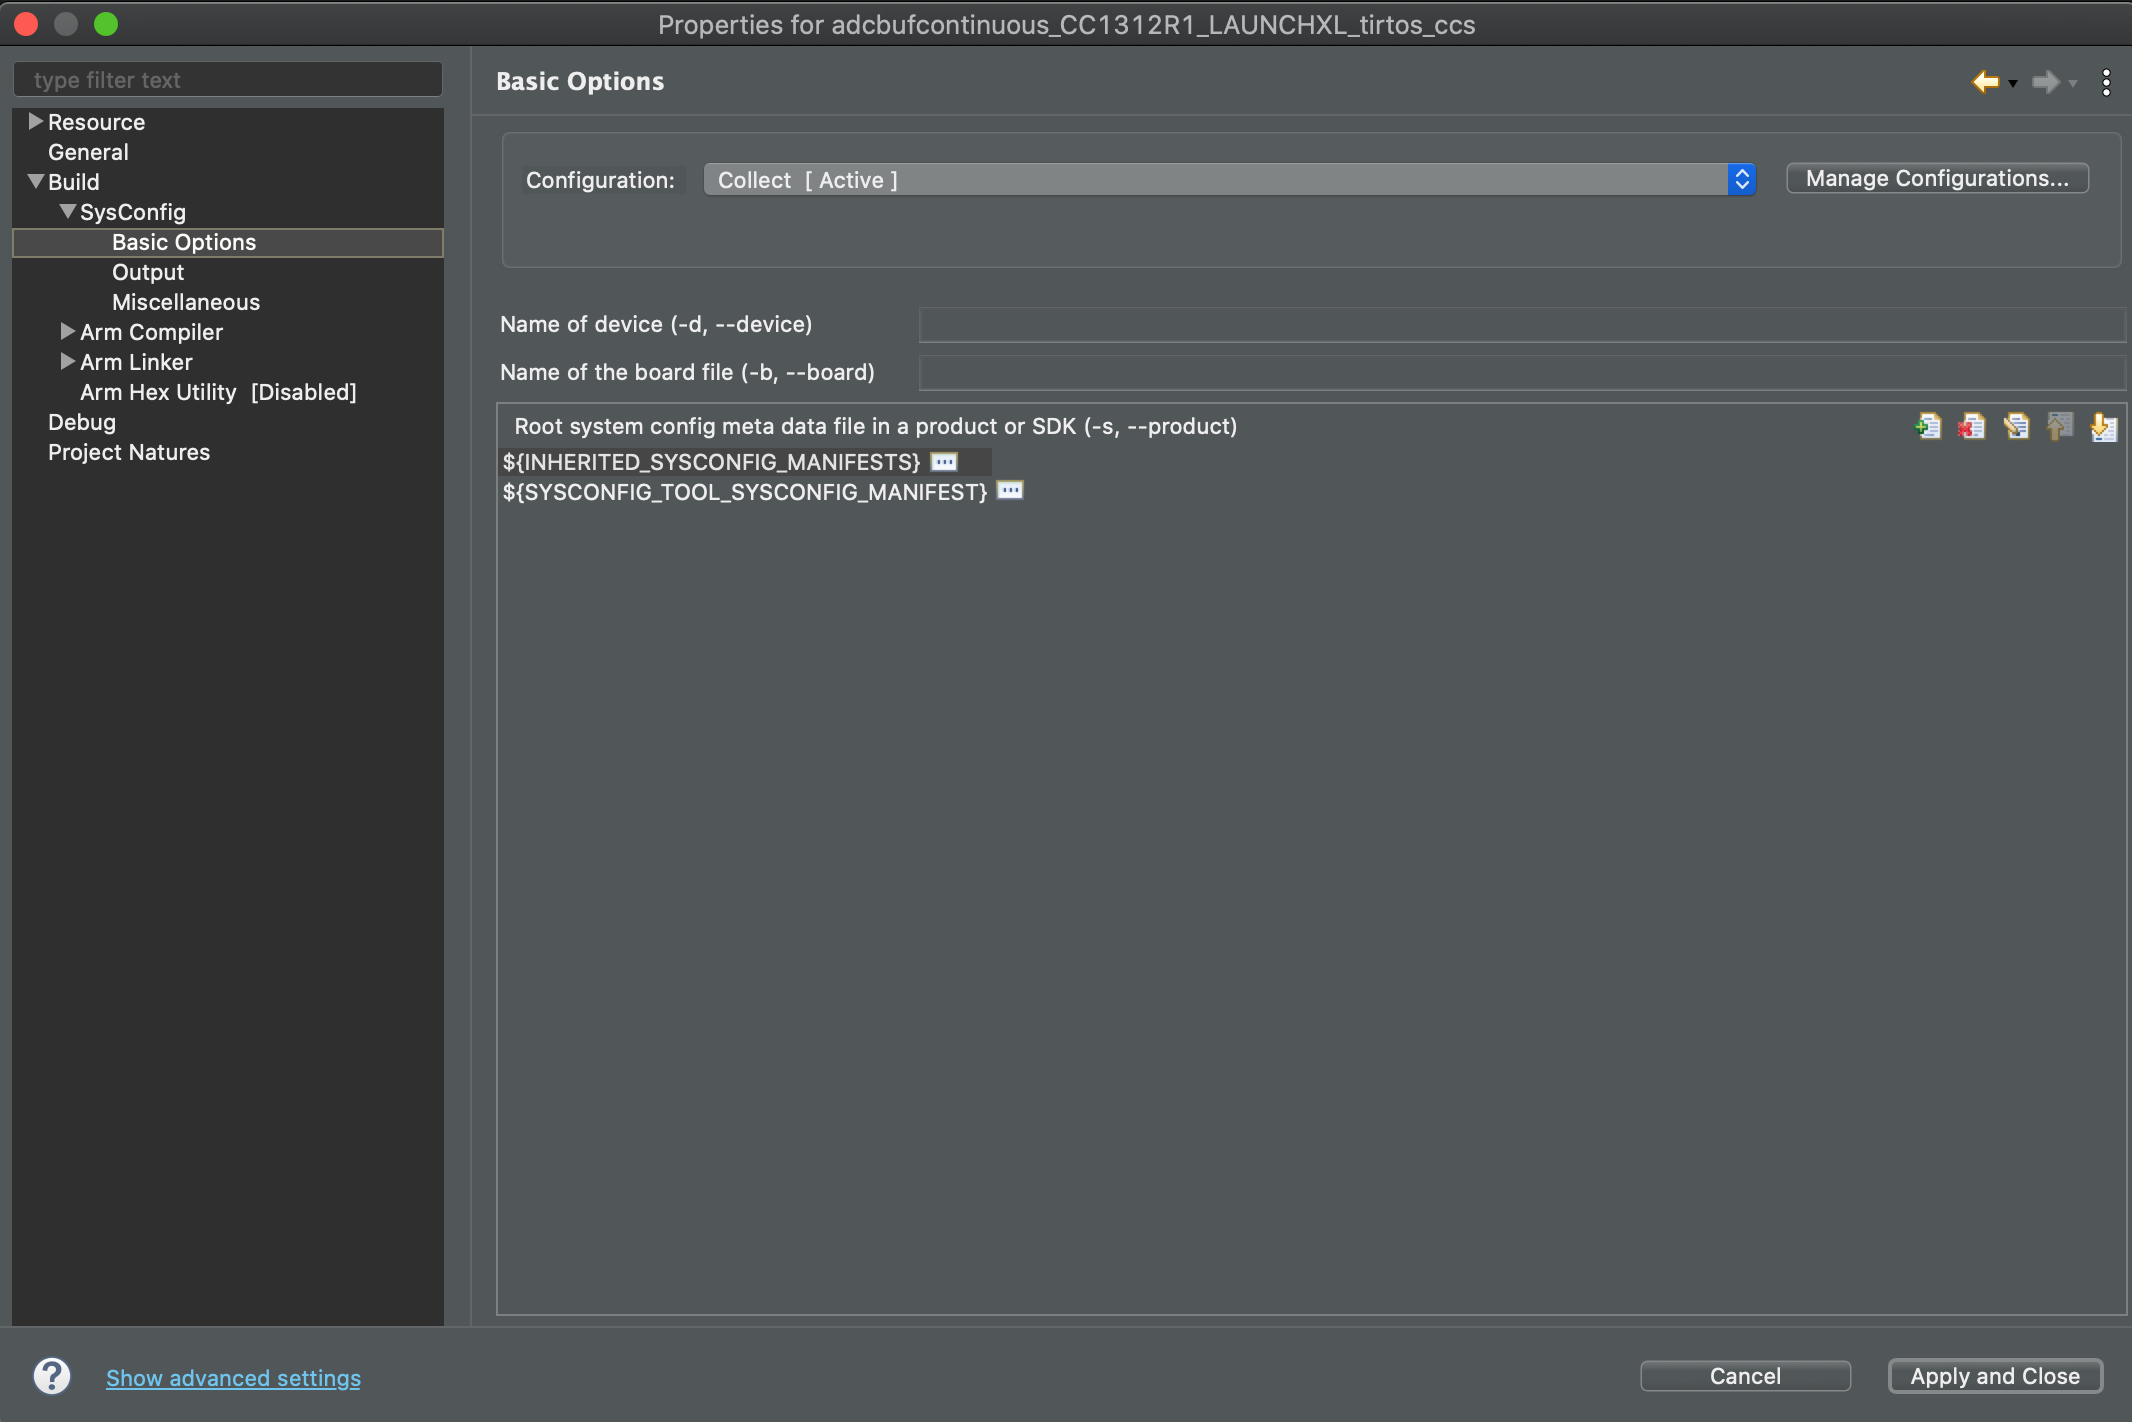Click ellipsis next to INHERITED_SYSCONFIG_MANIFESTS
Viewport: 2132px width, 1422px height.
point(944,462)
